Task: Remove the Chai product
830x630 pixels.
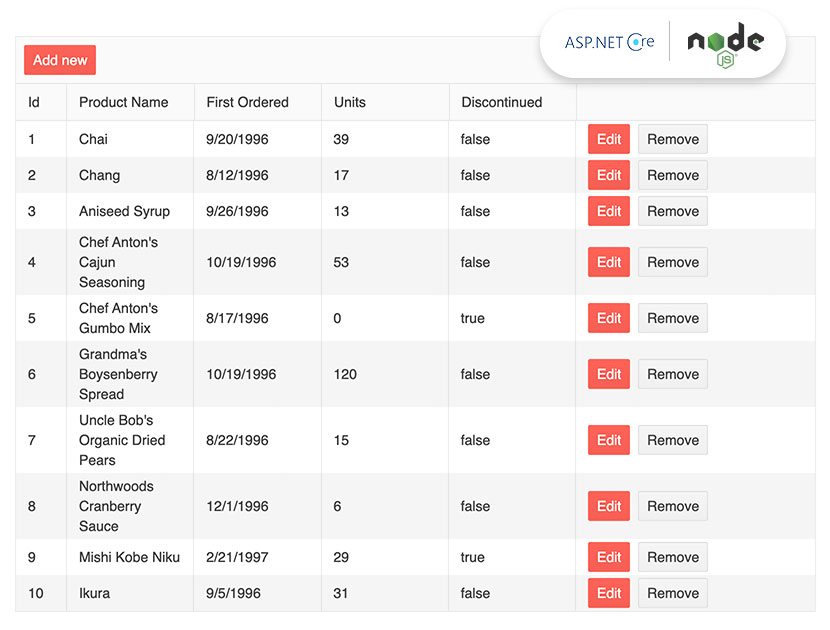Action: tap(672, 139)
